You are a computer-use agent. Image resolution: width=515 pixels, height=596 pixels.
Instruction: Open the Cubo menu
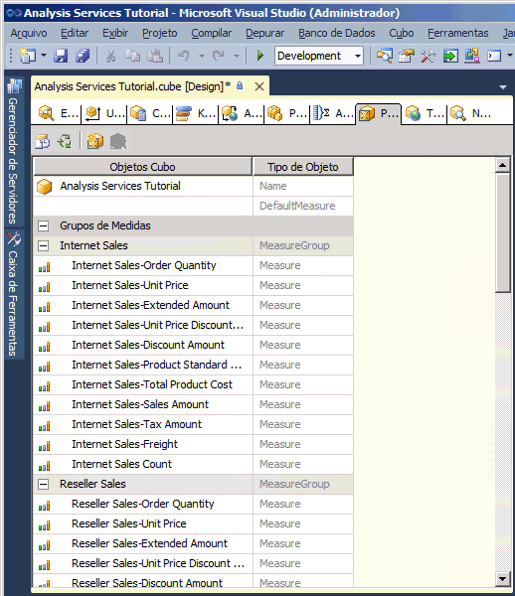point(401,33)
